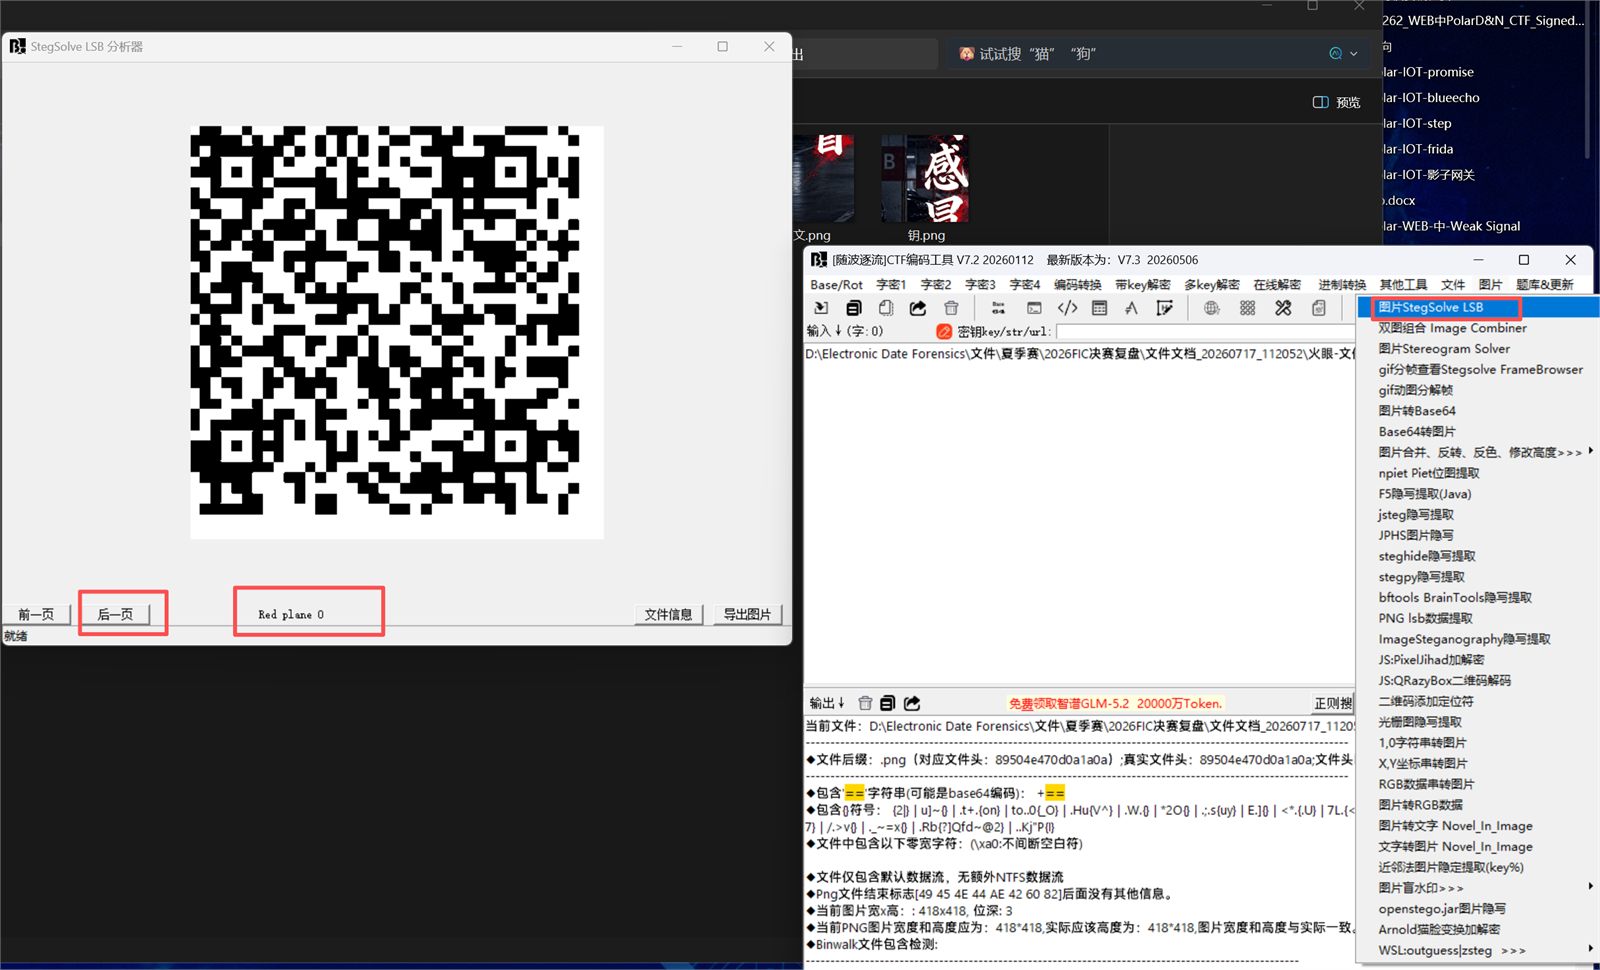1600x970 pixels.
Task: Click the paste document icon in toolbar
Action: 886,308
